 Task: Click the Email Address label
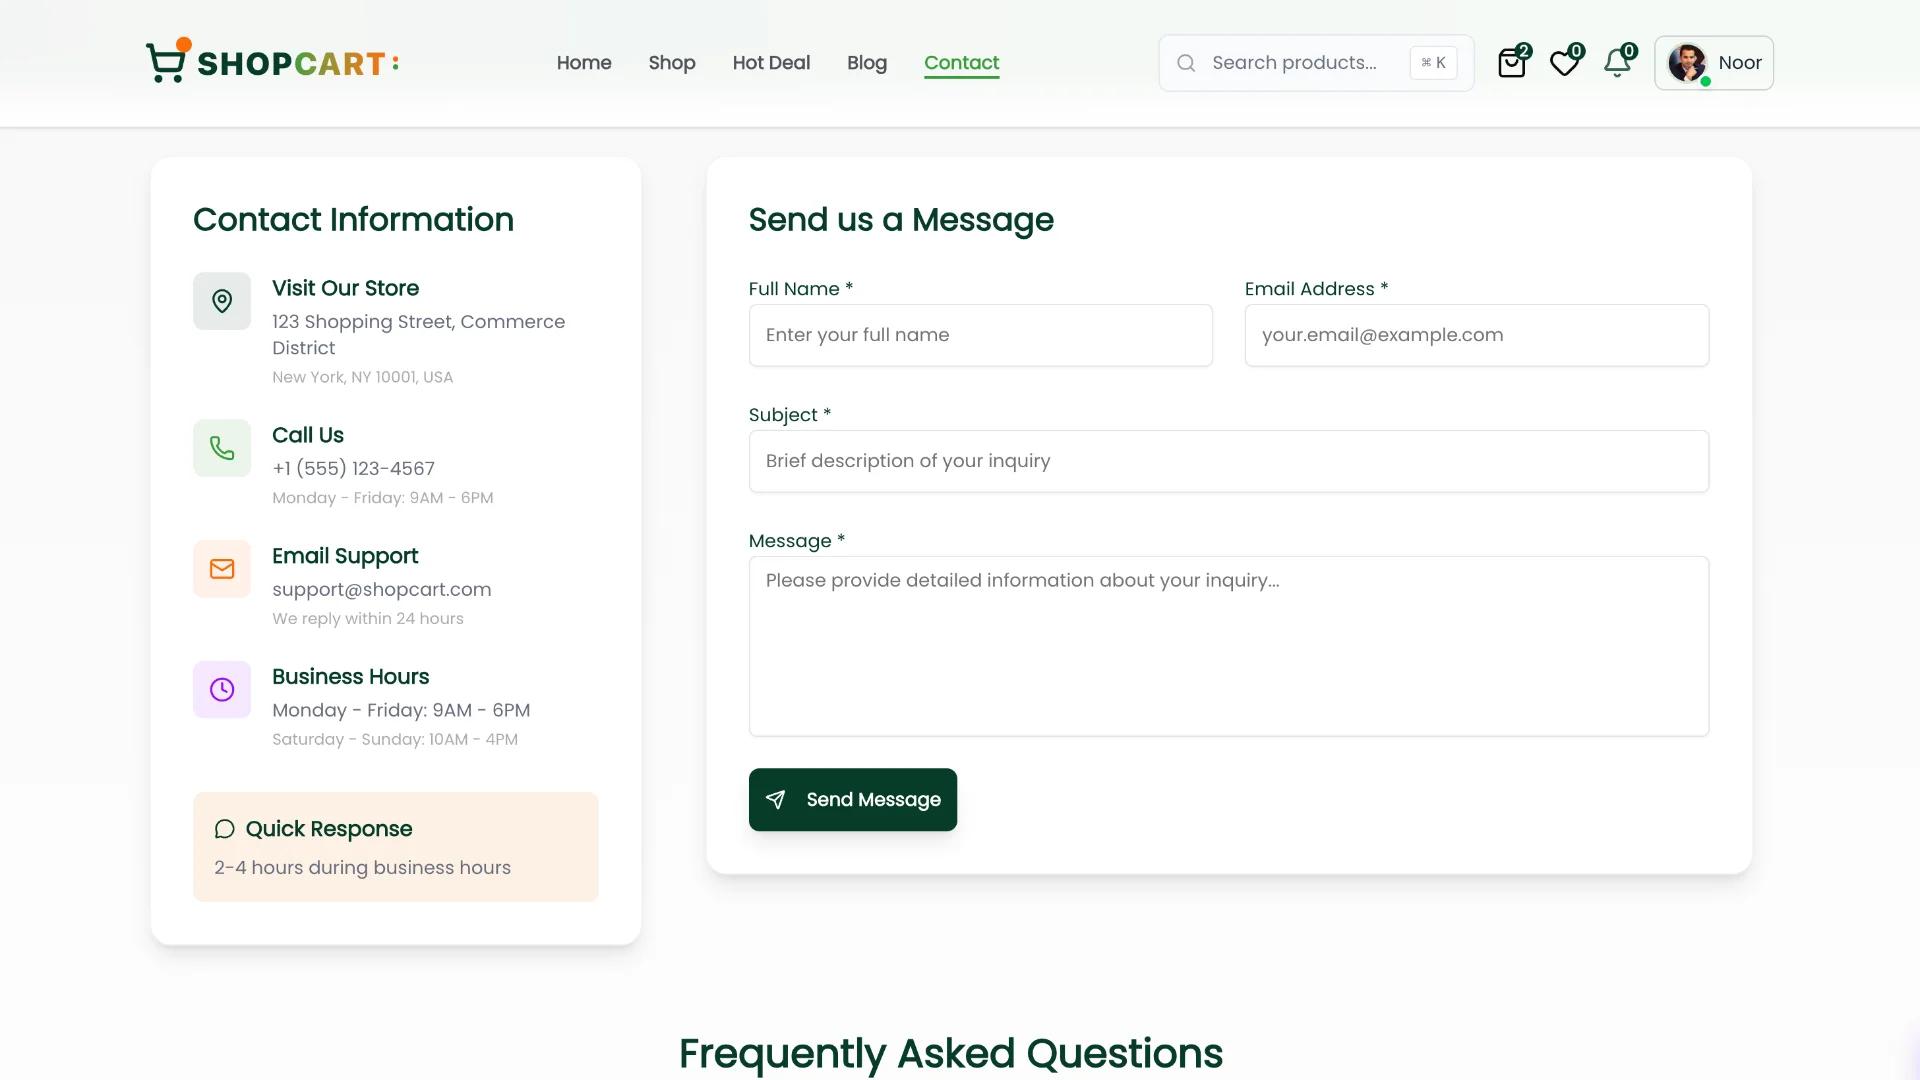(x=1316, y=289)
